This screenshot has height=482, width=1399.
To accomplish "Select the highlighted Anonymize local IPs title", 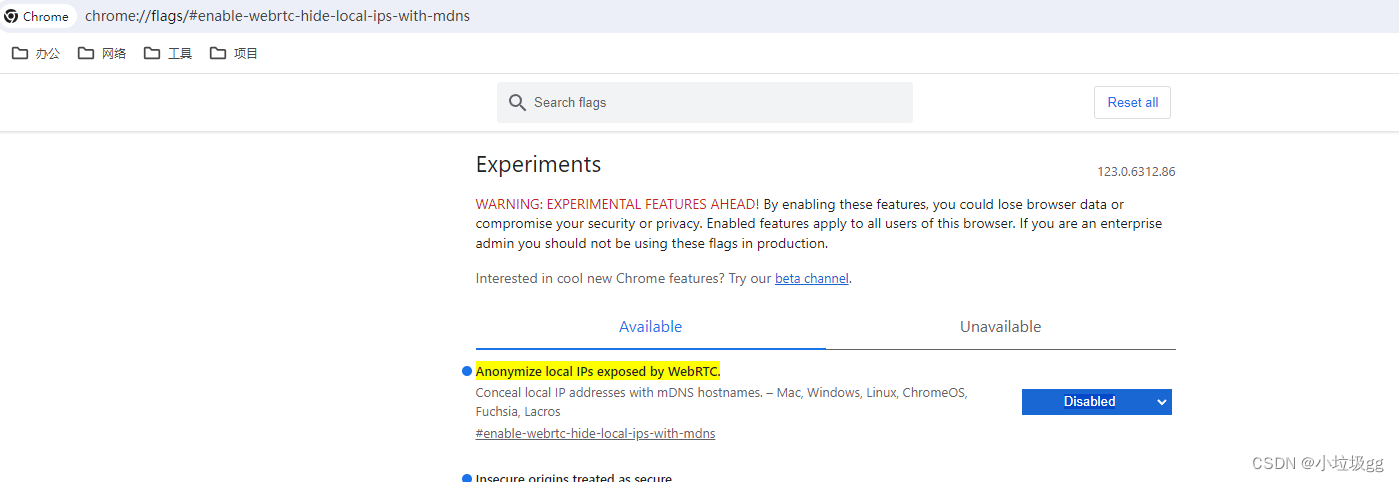I will 598,371.
